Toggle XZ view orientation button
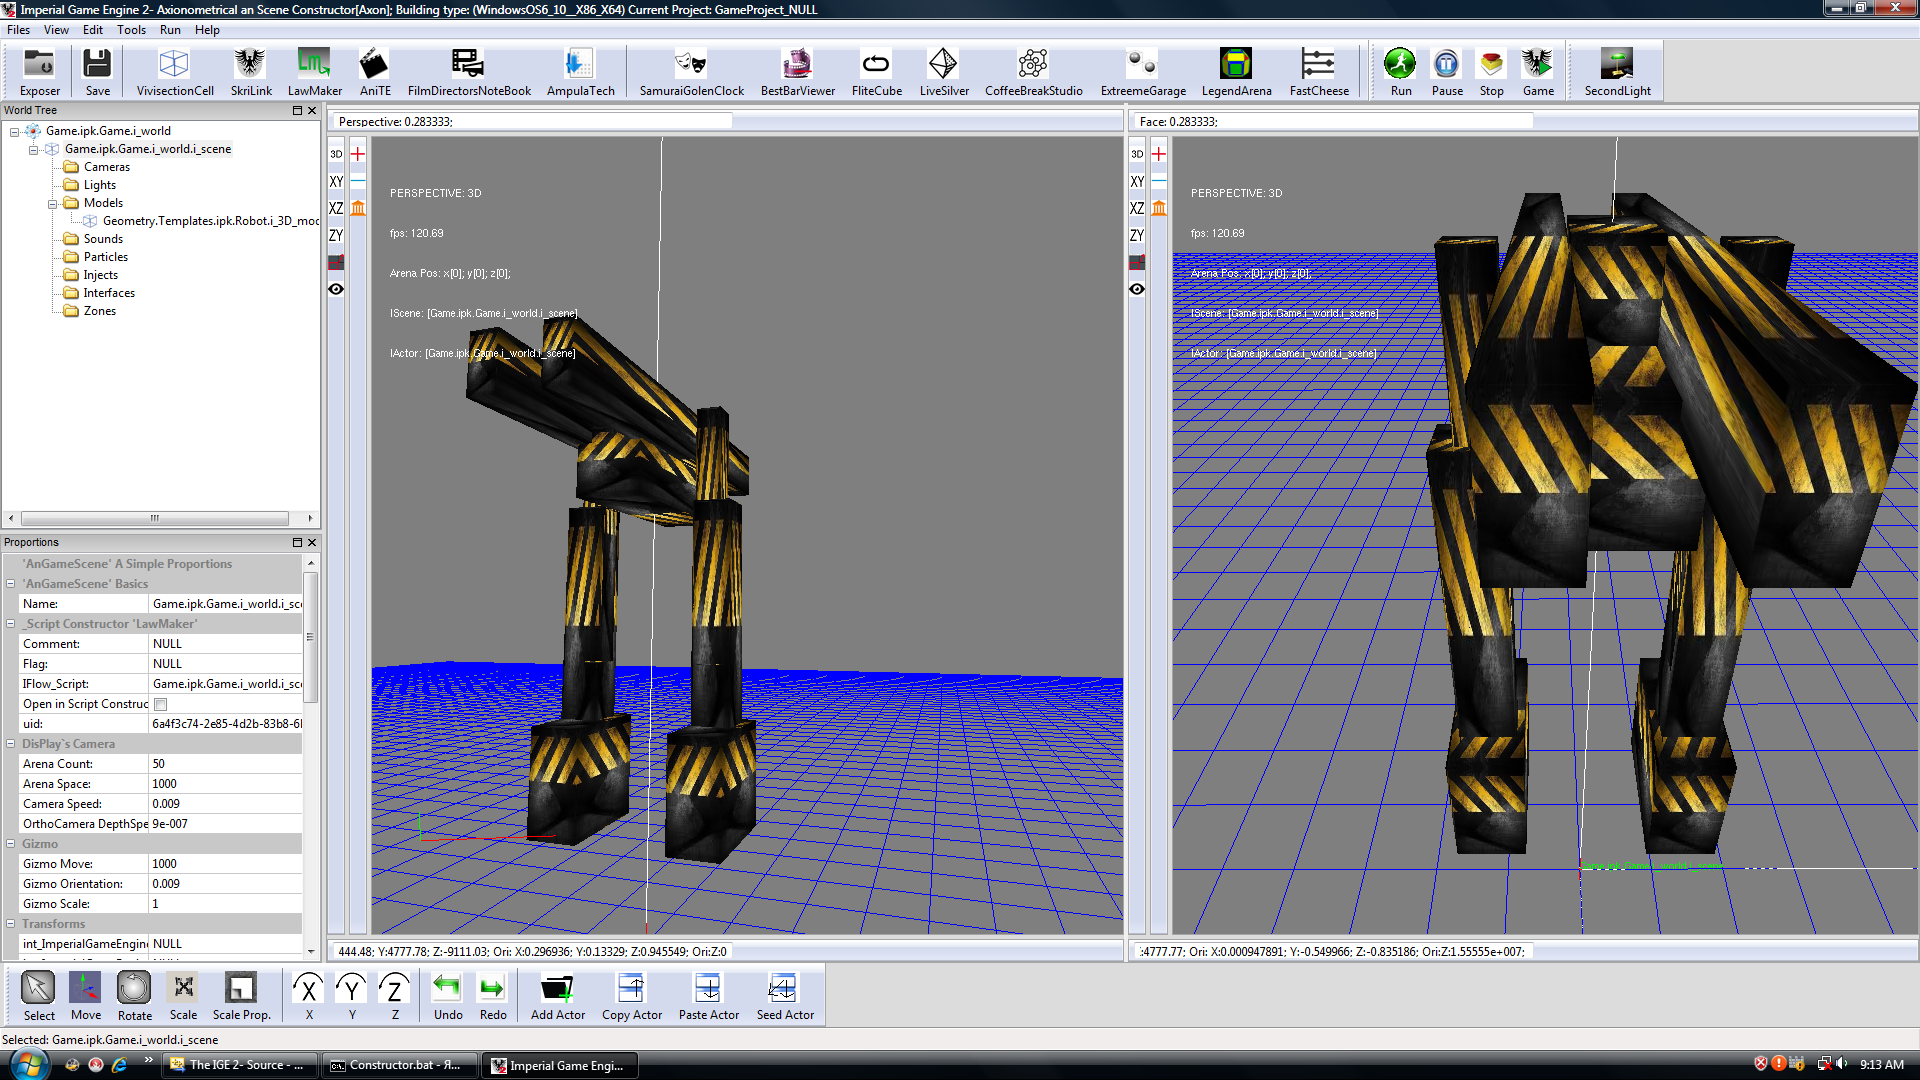 click(x=335, y=208)
